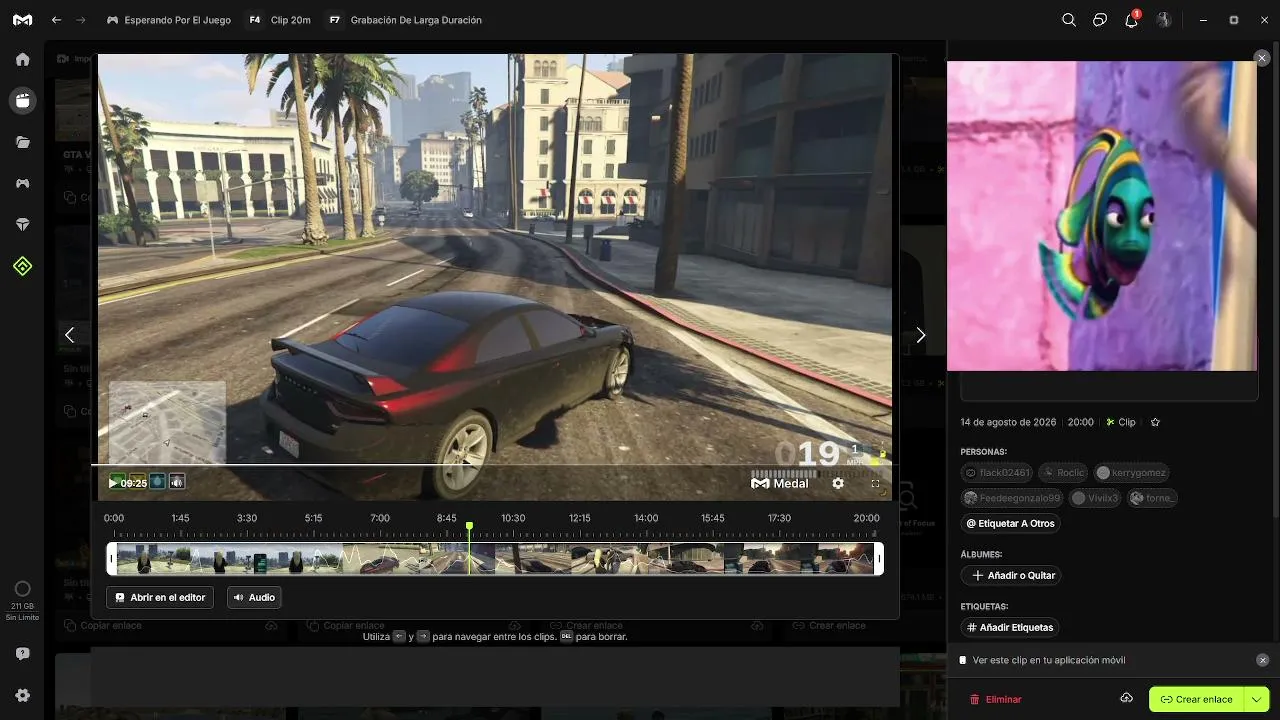Open the games controller sidebar icon
Image resolution: width=1280 pixels, height=720 pixels.
[x=22, y=183]
